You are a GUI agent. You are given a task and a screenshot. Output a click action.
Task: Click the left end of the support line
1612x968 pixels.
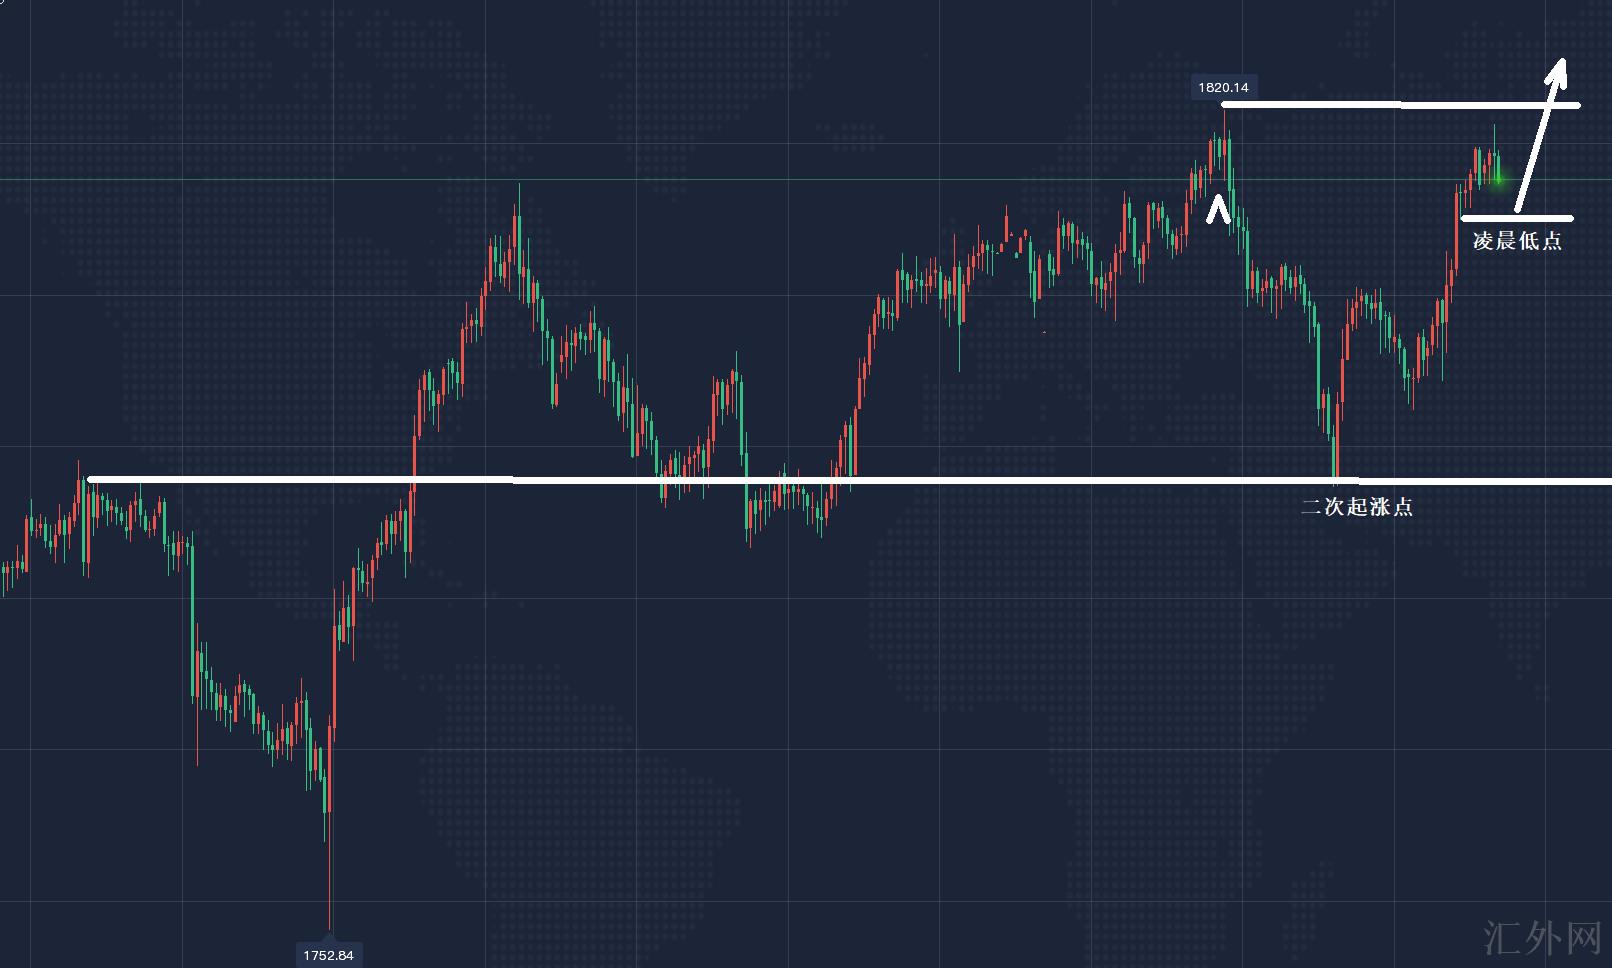[x=91, y=480]
